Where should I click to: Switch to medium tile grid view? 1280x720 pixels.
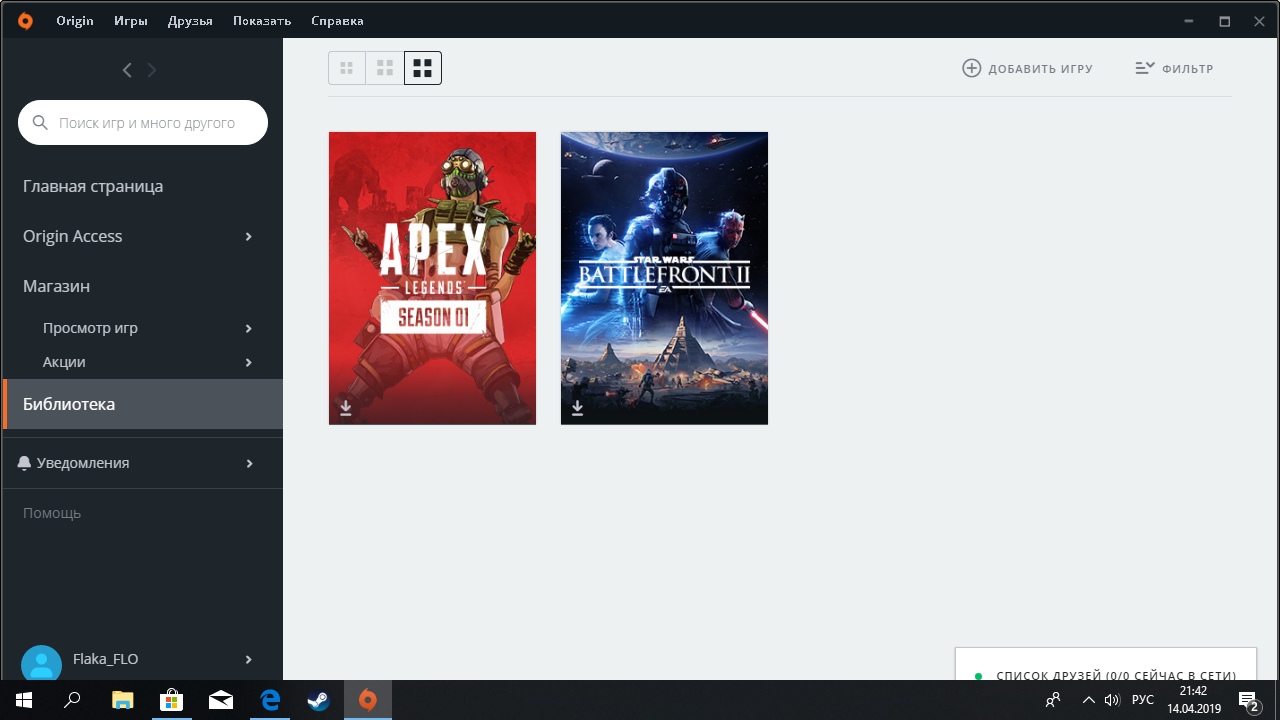384,68
